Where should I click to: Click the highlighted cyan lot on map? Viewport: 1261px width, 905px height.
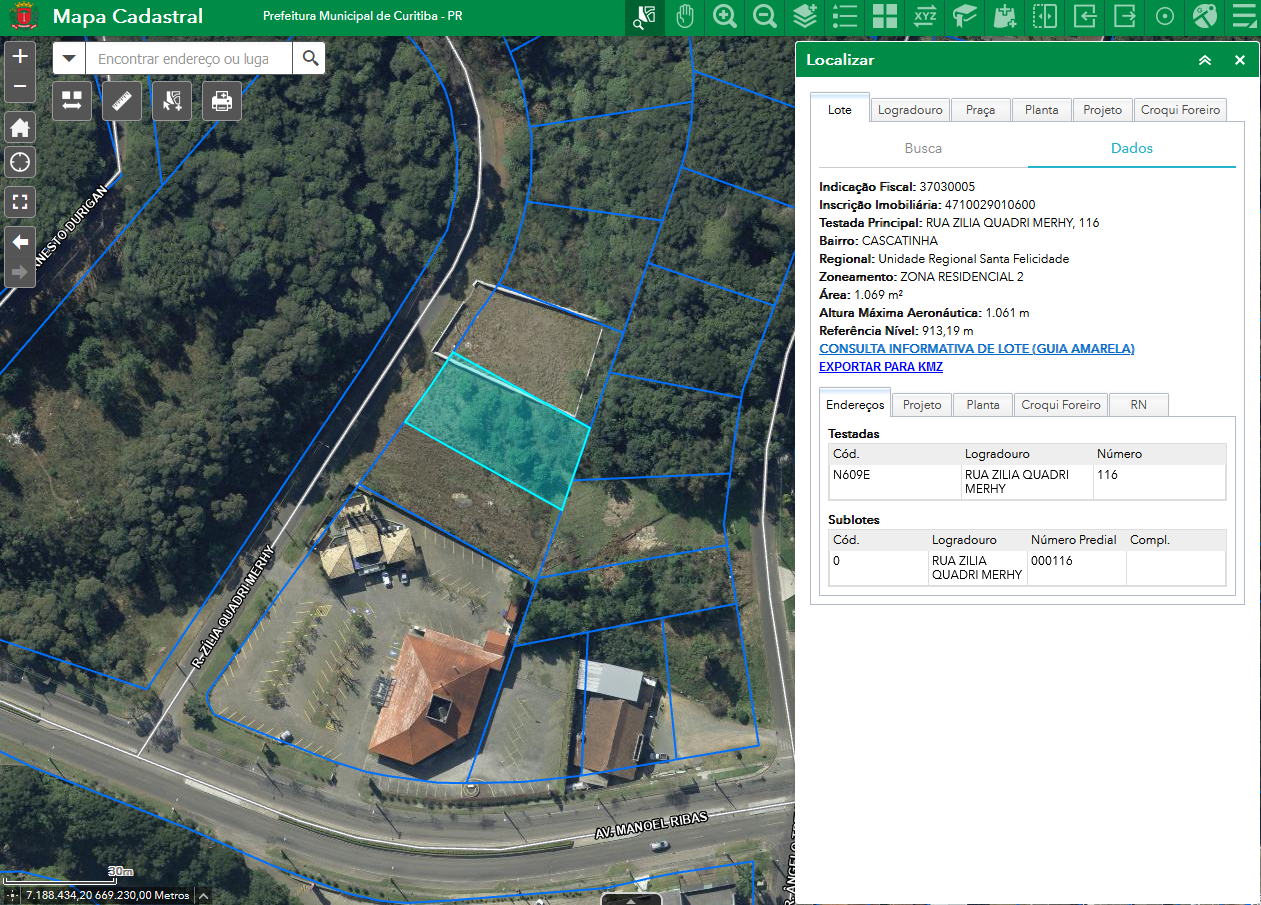point(497,429)
